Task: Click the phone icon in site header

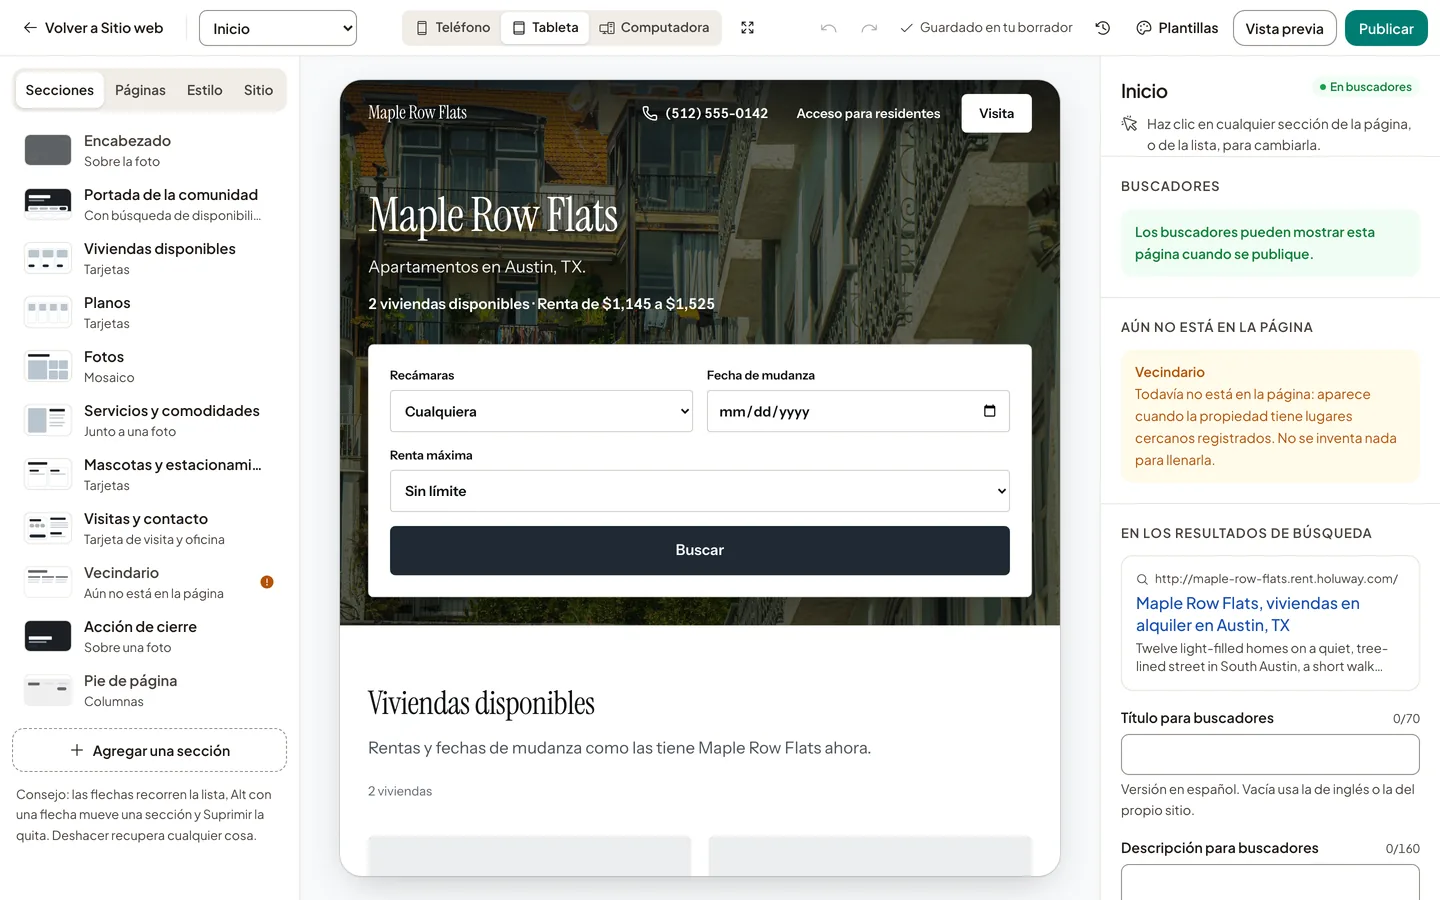Action: 650,113
